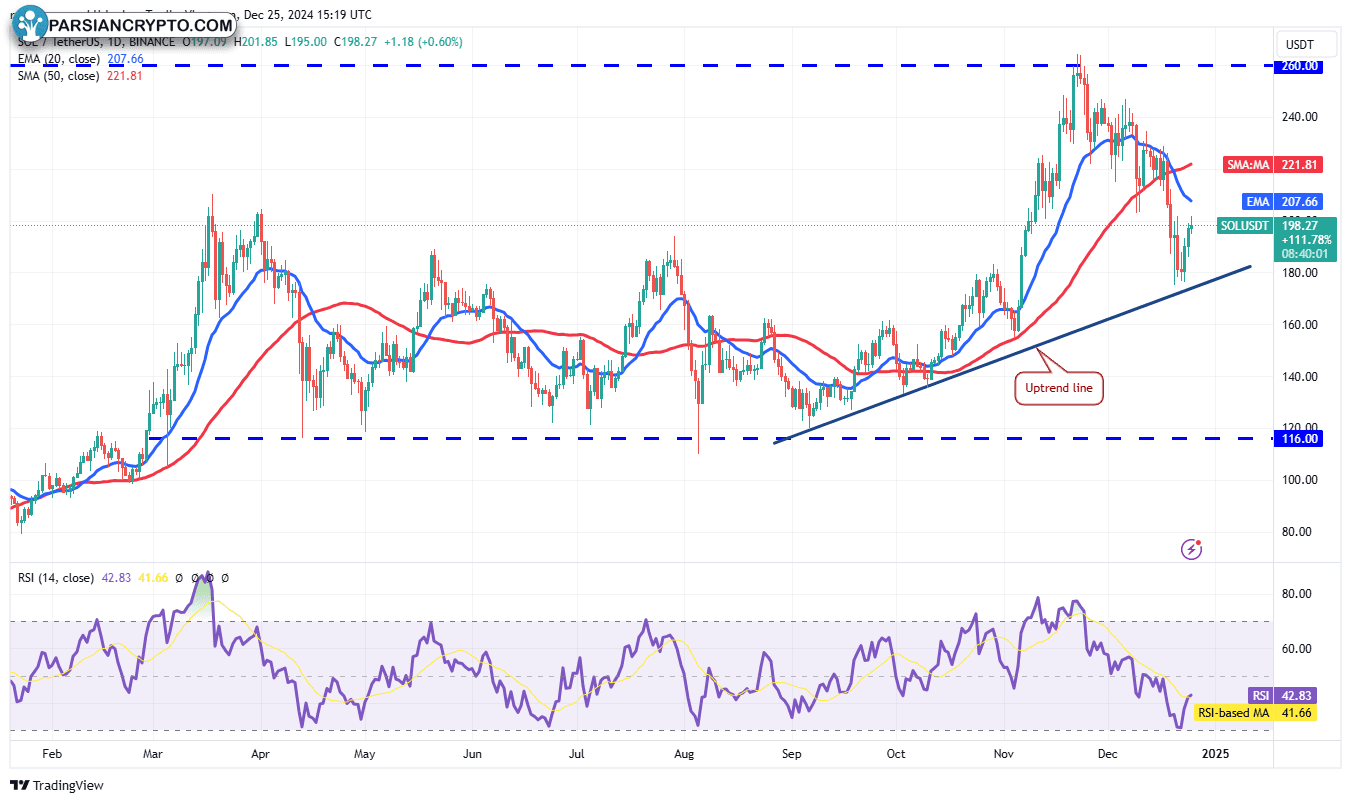Click the Dec date axis label

pyautogui.click(x=1106, y=753)
